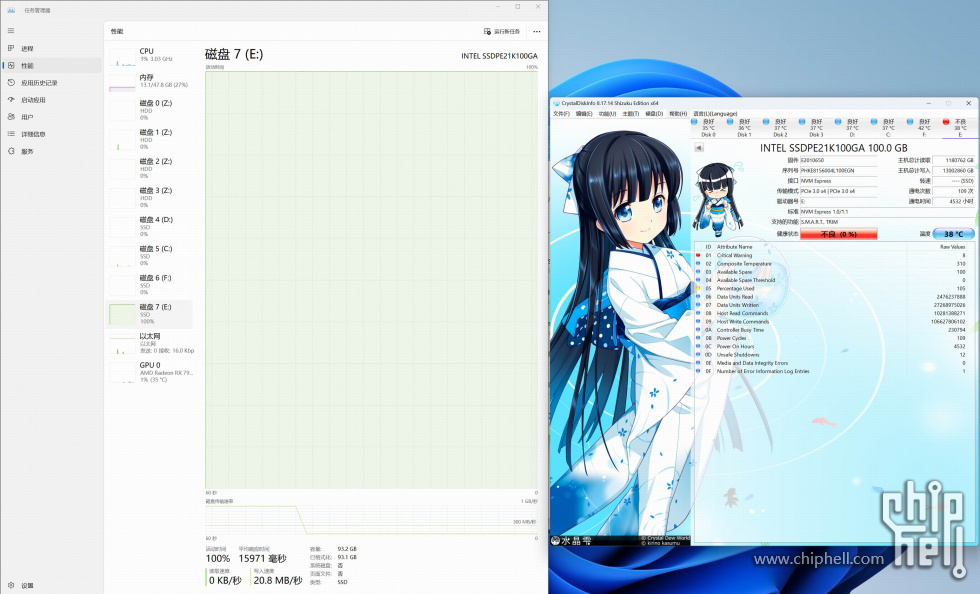Click the previous-disk left arrow button
The height and width of the screenshot is (594, 980).
point(699,148)
